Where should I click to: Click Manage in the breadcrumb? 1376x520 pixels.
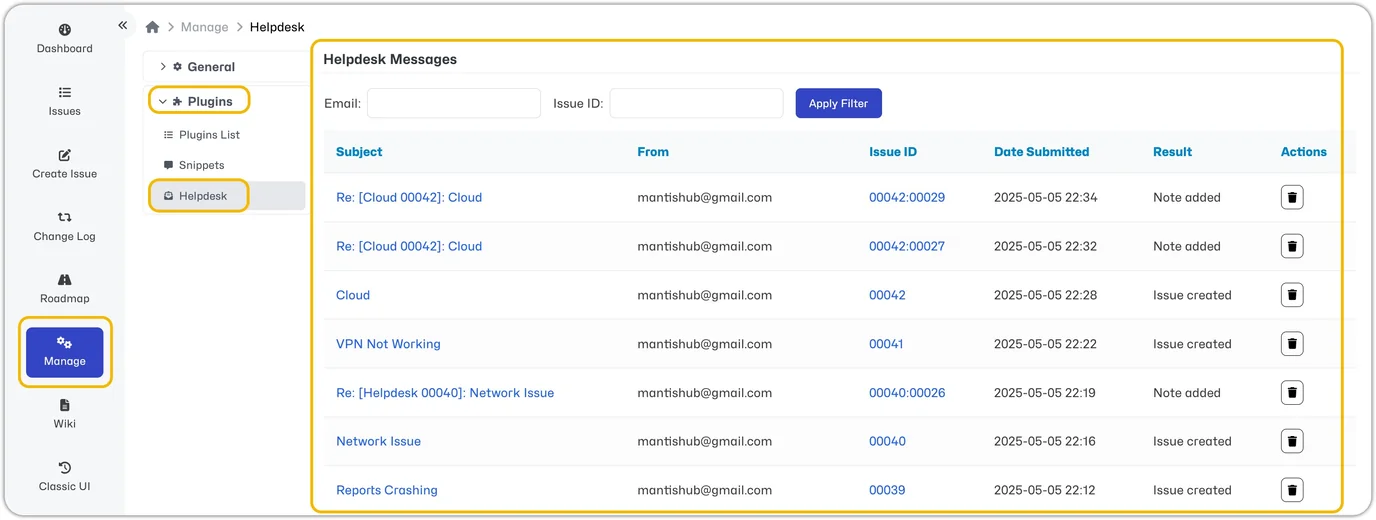(205, 27)
